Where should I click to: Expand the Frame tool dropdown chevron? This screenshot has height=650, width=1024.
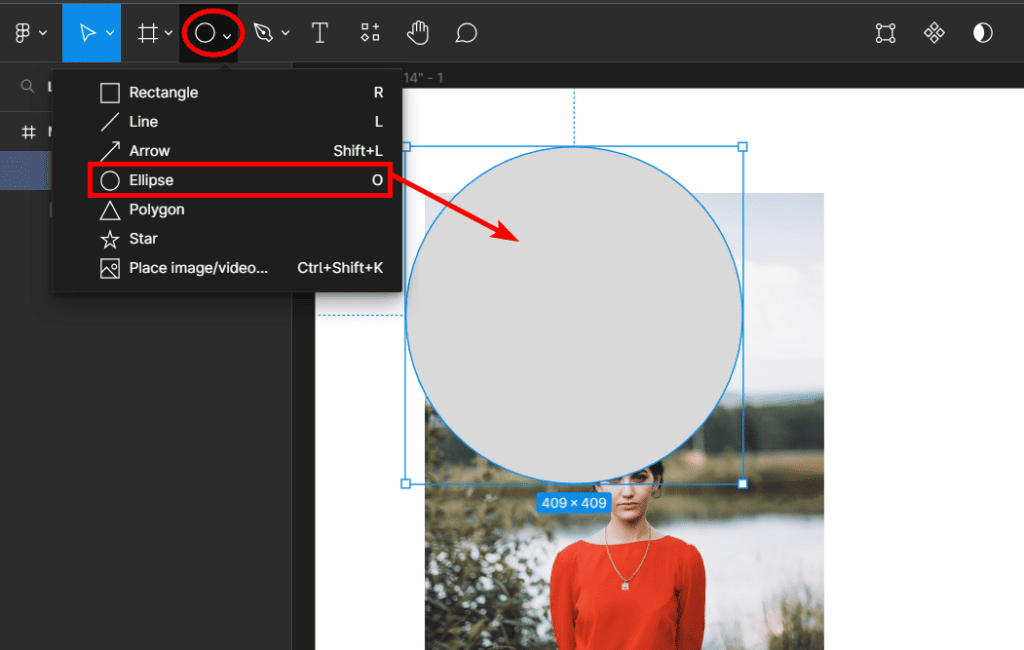pos(168,34)
